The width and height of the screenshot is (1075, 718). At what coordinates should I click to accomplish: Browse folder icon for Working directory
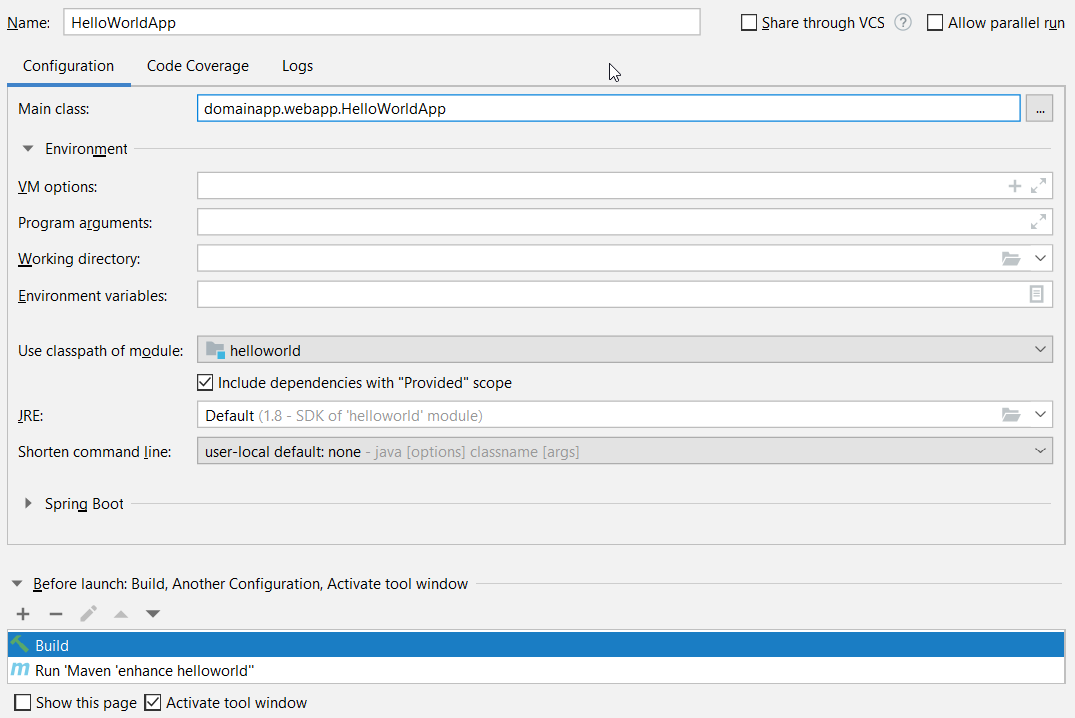1011,259
